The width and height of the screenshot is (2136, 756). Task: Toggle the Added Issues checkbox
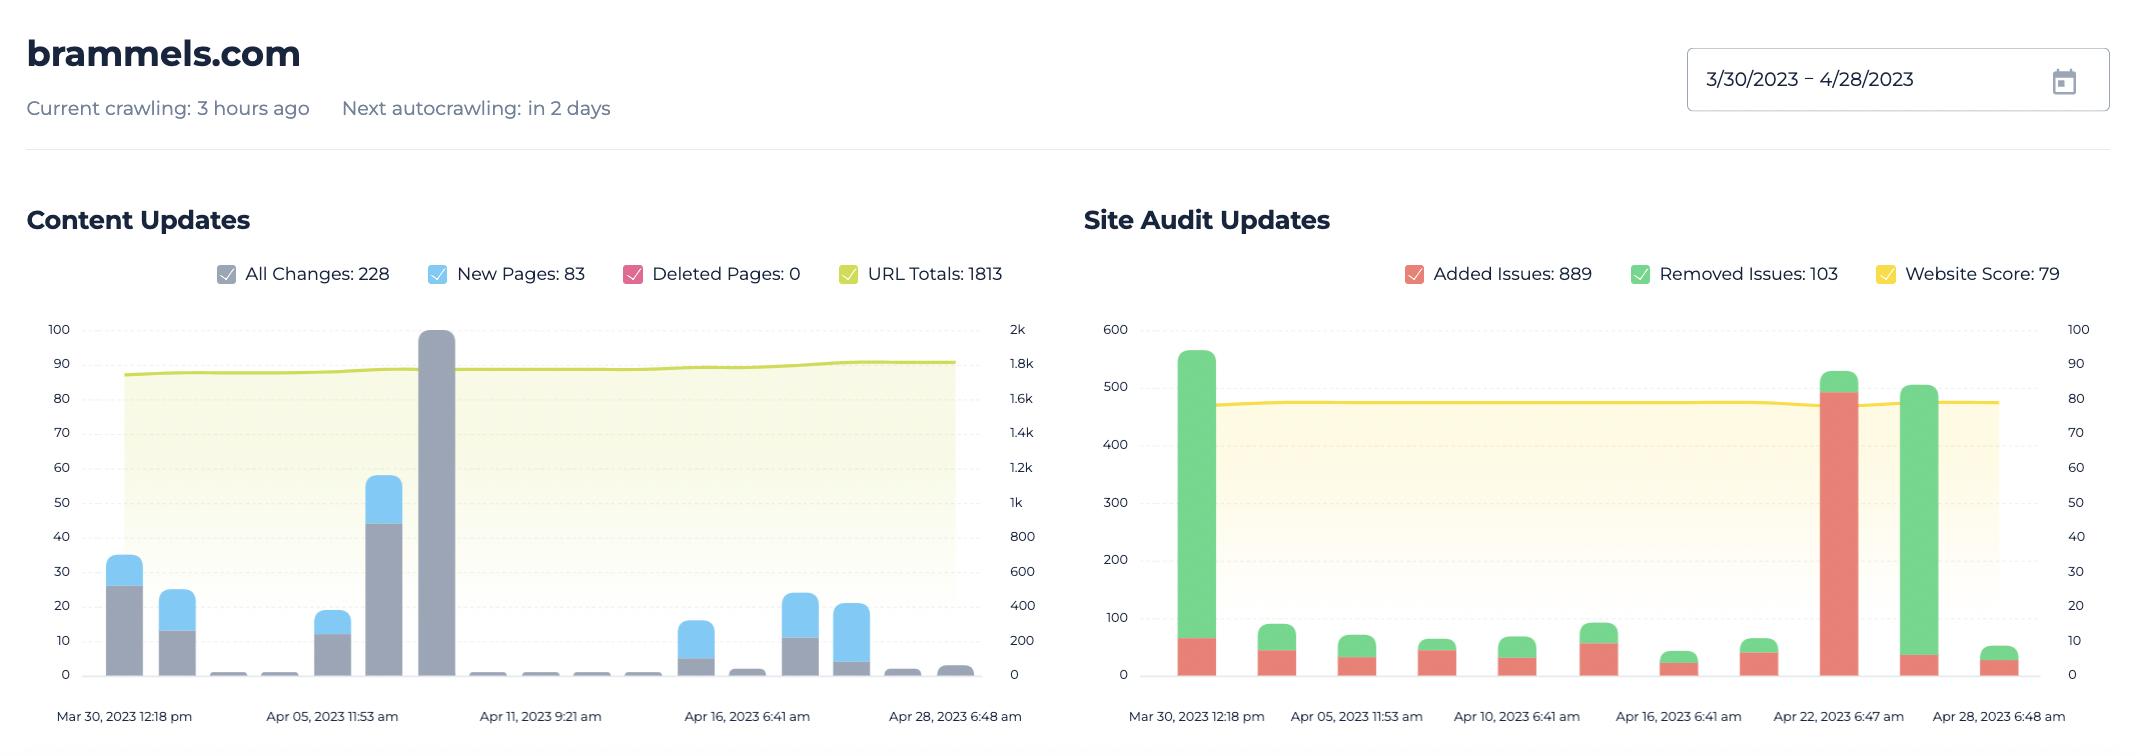point(1414,275)
